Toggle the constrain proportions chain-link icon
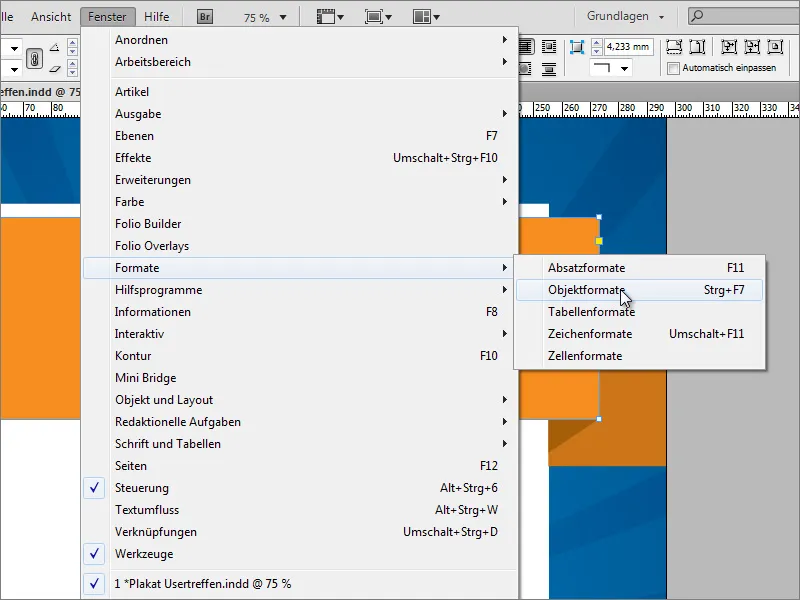800x600 pixels. point(34,59)
